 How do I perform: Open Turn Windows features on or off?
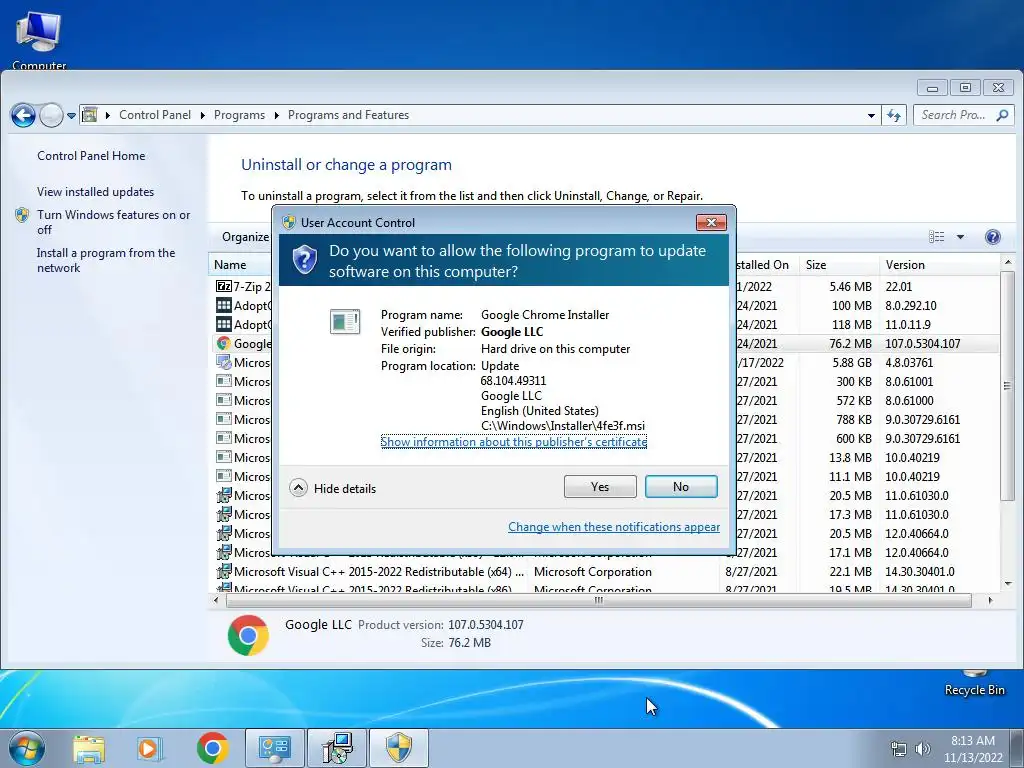point(113,222)
